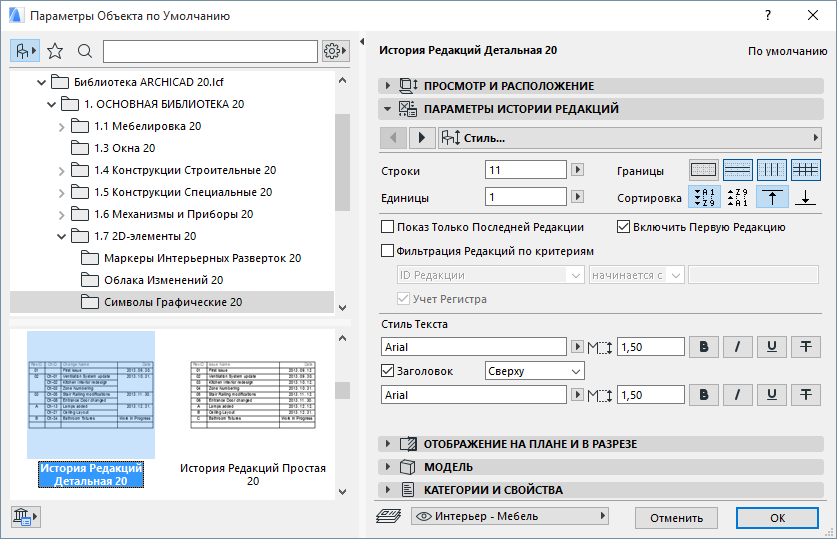Toggle underline for main text style

[772, 347]
